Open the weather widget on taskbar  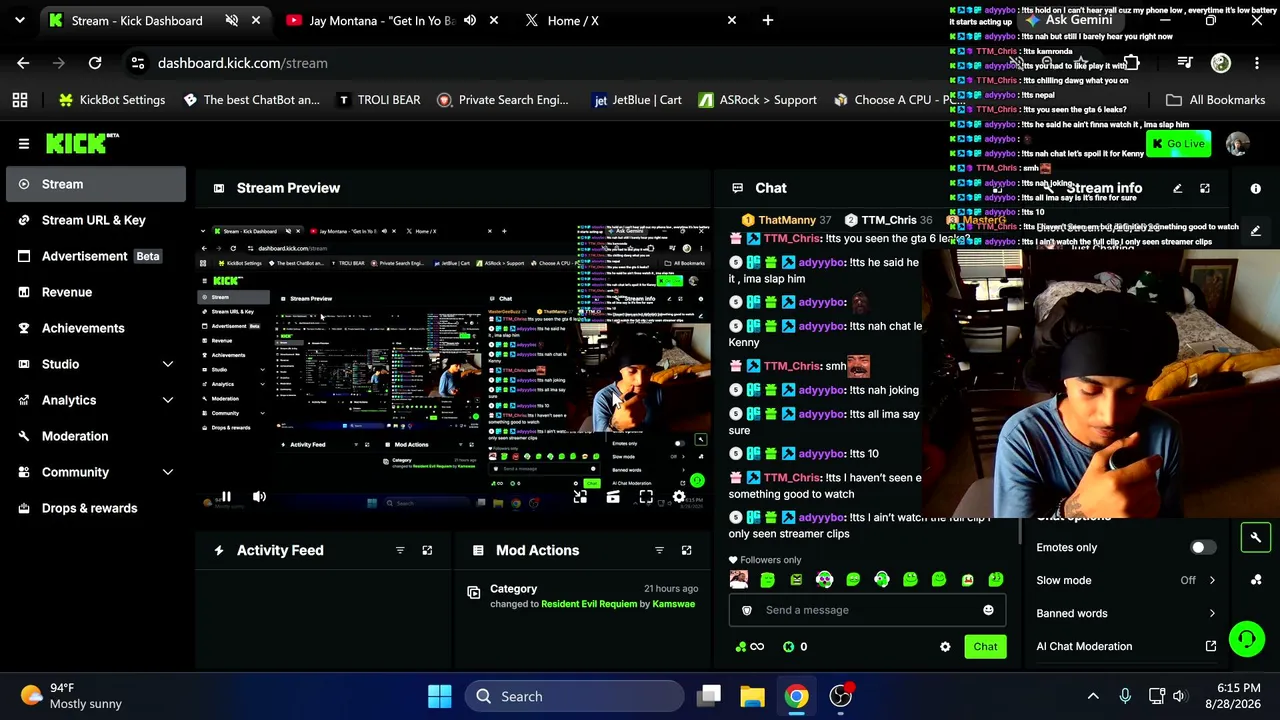pyautogui.click(x=72, y=696)
